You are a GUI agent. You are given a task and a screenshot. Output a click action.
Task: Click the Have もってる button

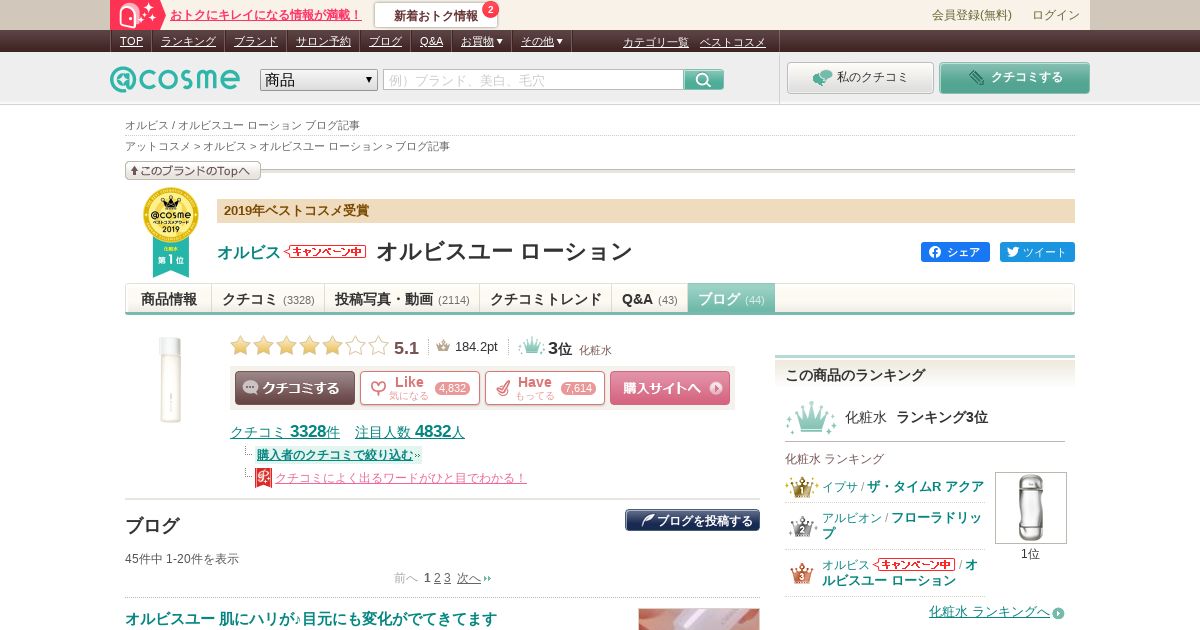pos(545,388)
